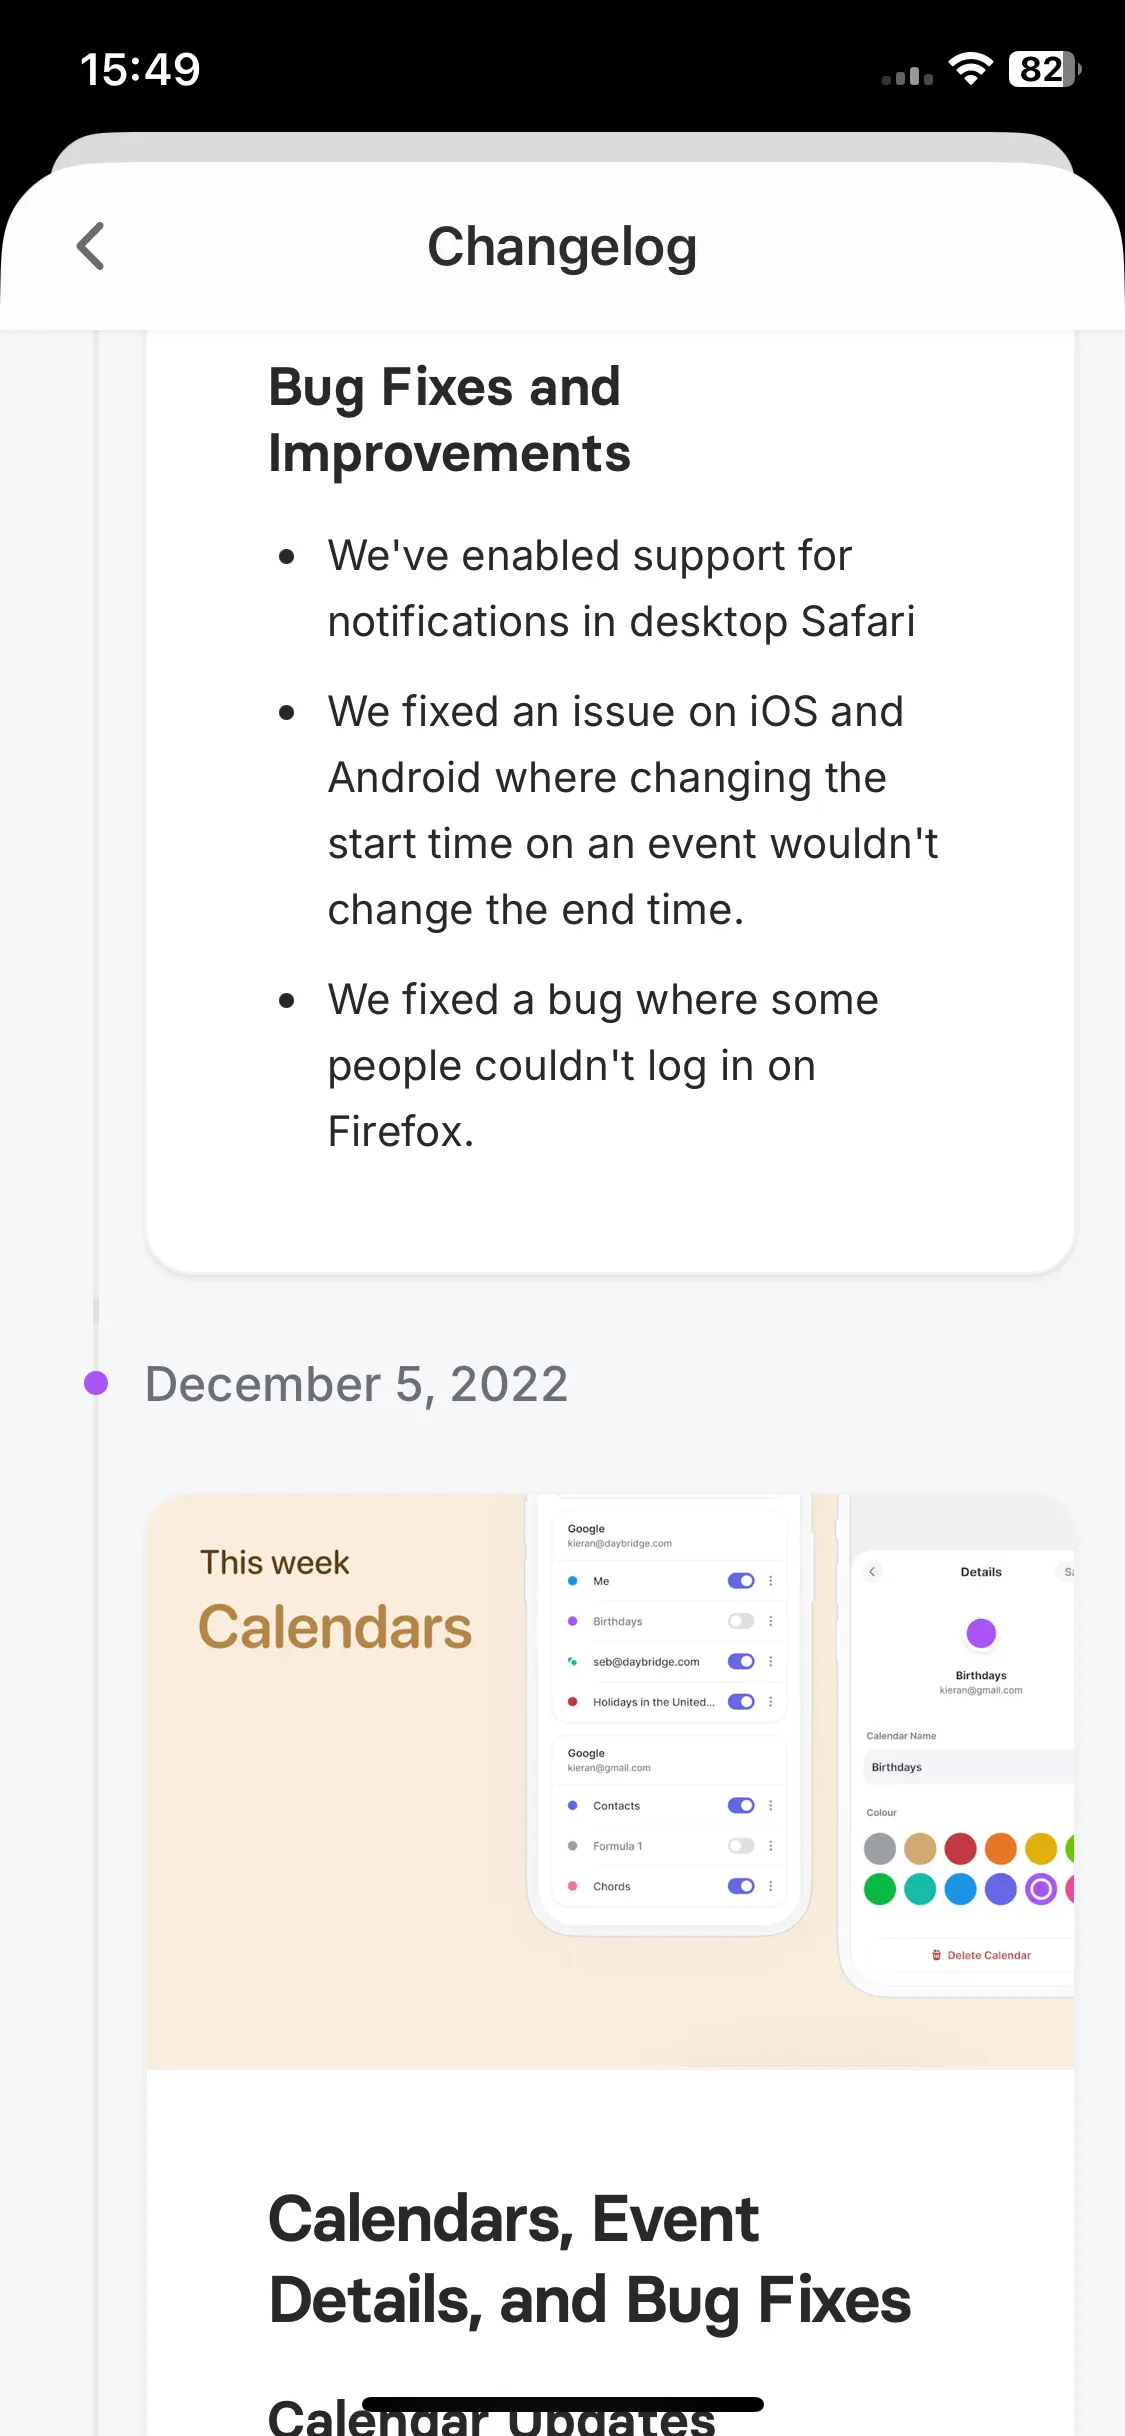The height and width of the screenshot is (2436, 1125).
Task: Pick the selected purple ring colour swatch
Action: [1041, 1889]
